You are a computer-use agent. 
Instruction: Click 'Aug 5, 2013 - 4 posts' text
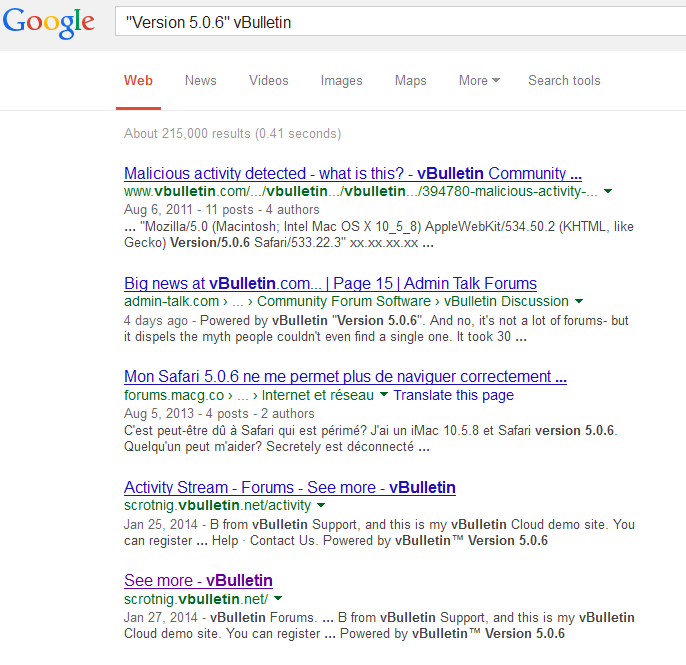[x=219, y=413]
